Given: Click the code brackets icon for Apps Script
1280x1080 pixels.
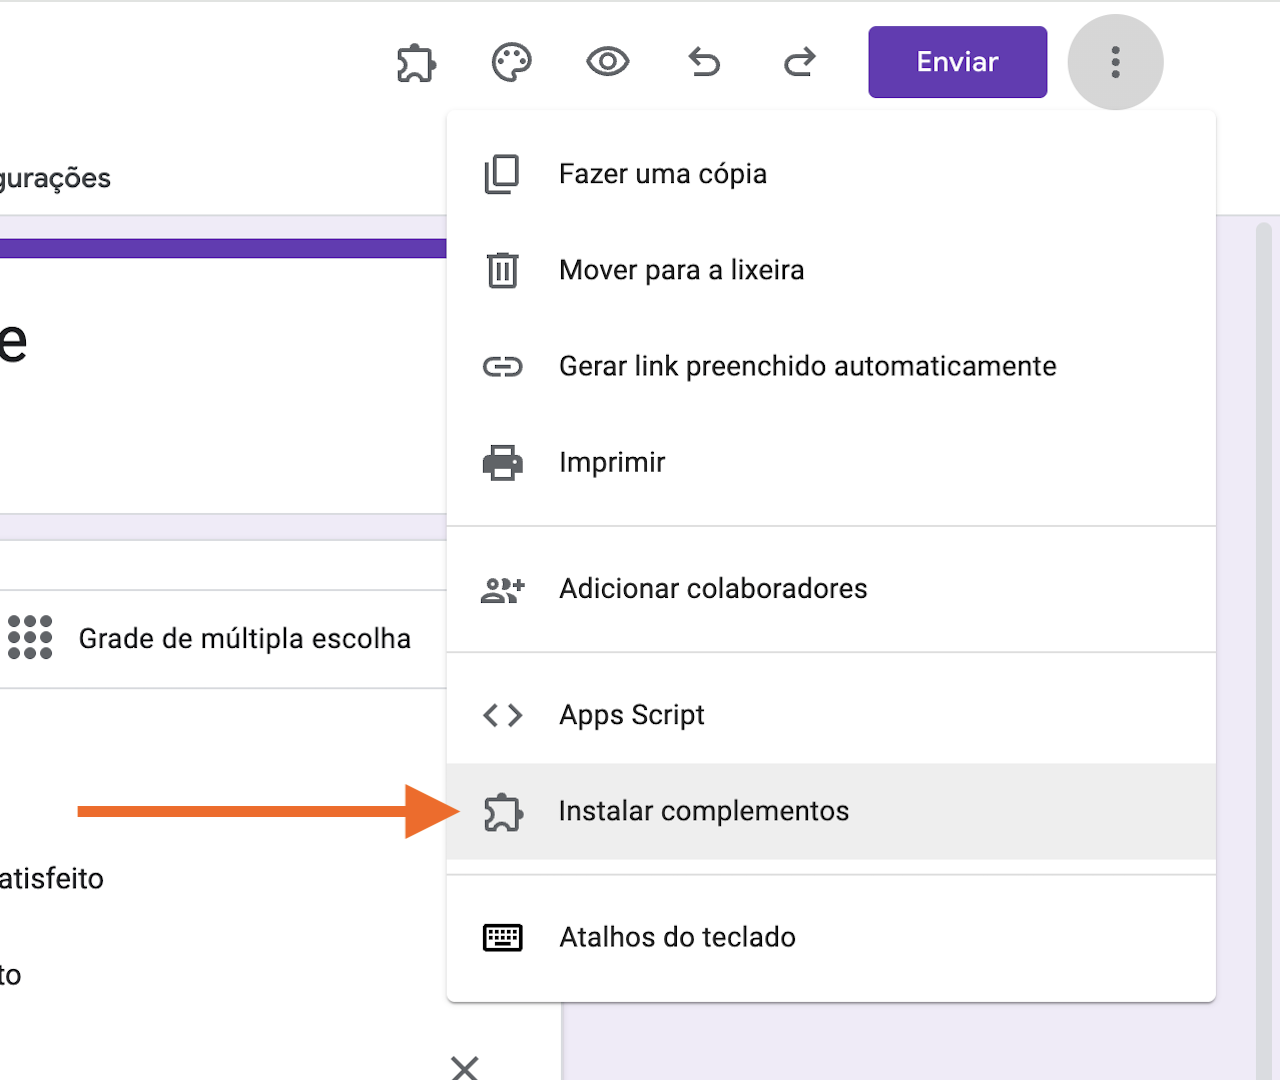Looking at the screenshot, I should pos(502,714).
